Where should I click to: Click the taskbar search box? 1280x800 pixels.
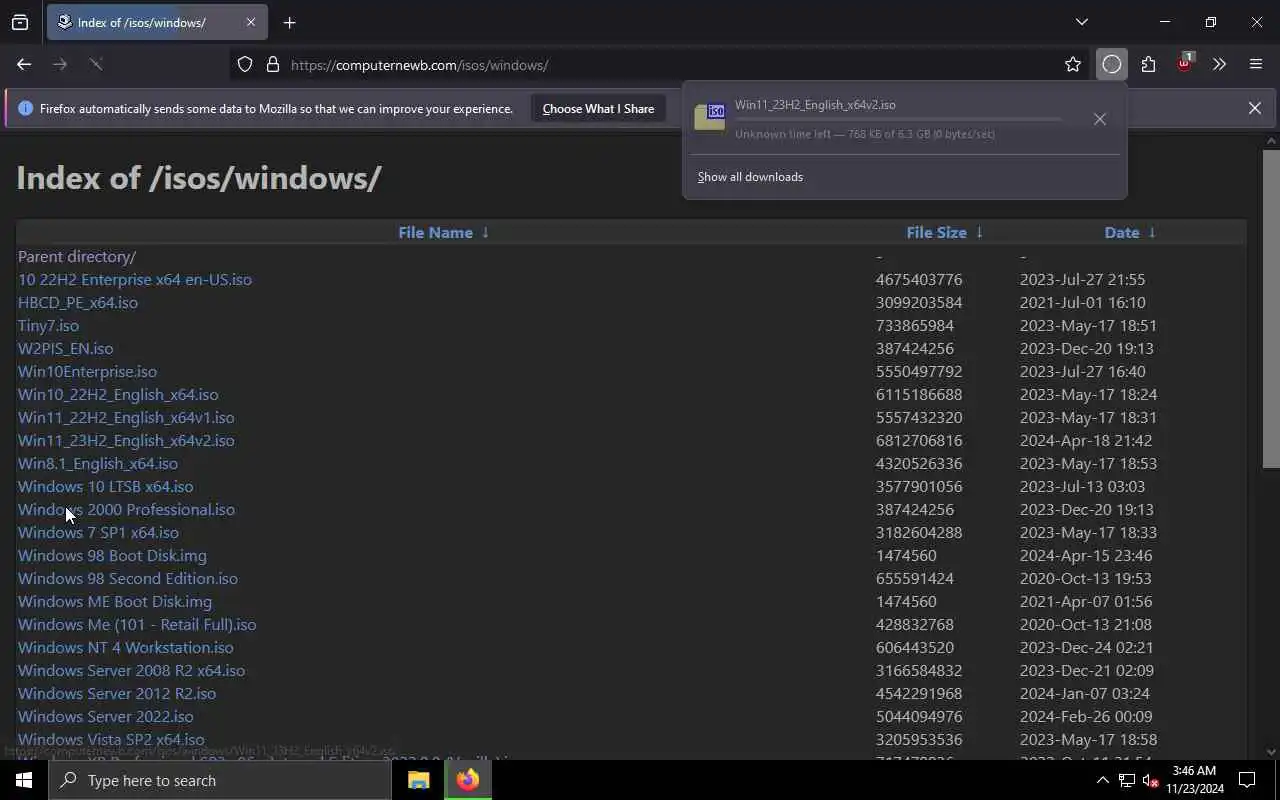click(220, 780)
